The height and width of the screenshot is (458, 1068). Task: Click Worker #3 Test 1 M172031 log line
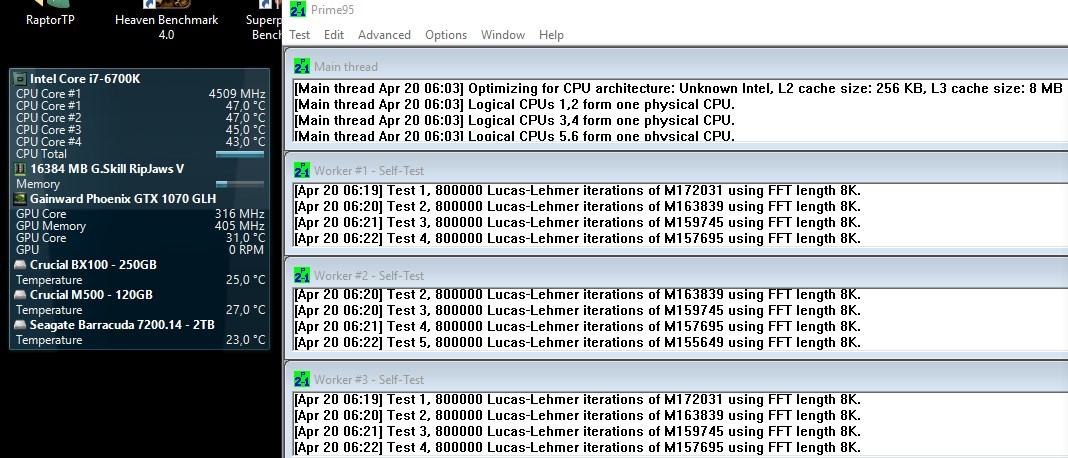click(x=578, y=399)
